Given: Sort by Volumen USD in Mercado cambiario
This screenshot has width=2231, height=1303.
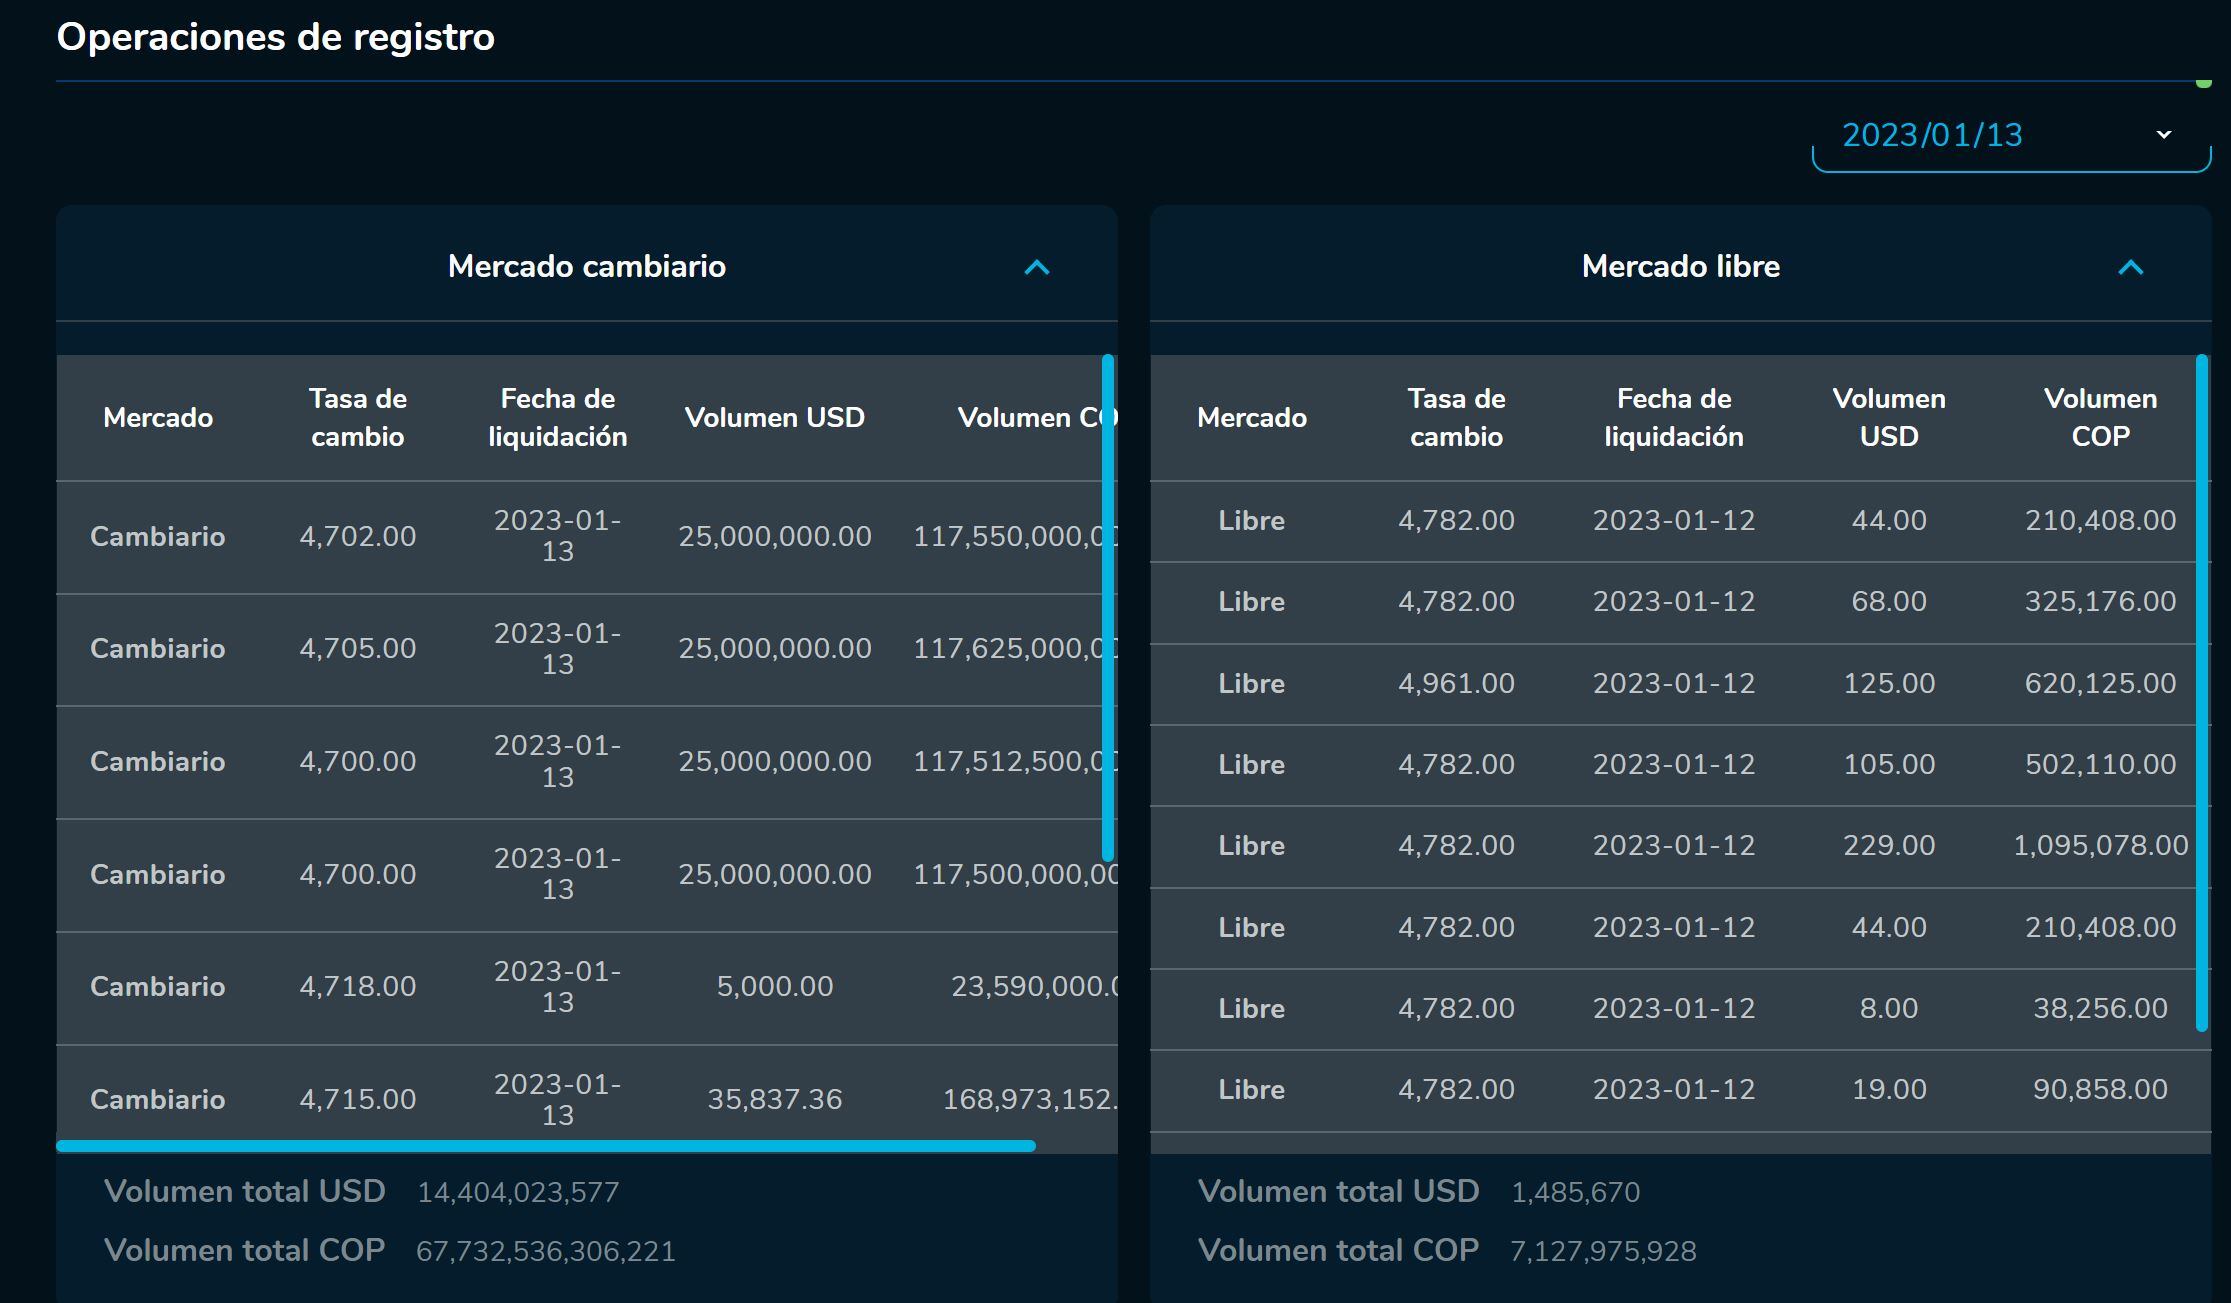Looking at the screenshot, I should (775, 417).
